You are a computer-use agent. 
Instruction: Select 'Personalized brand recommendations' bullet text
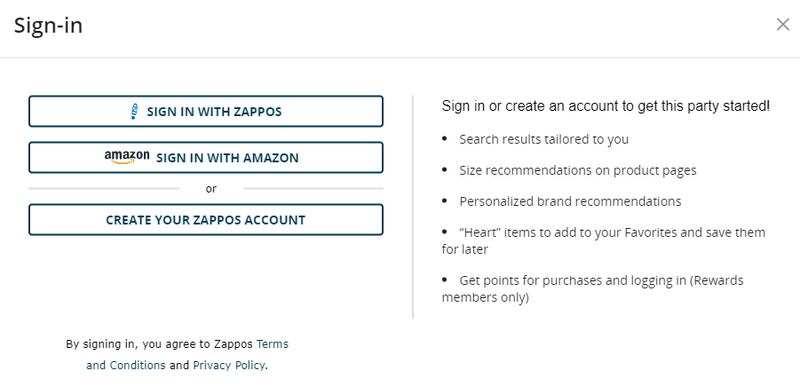[570, 201]
